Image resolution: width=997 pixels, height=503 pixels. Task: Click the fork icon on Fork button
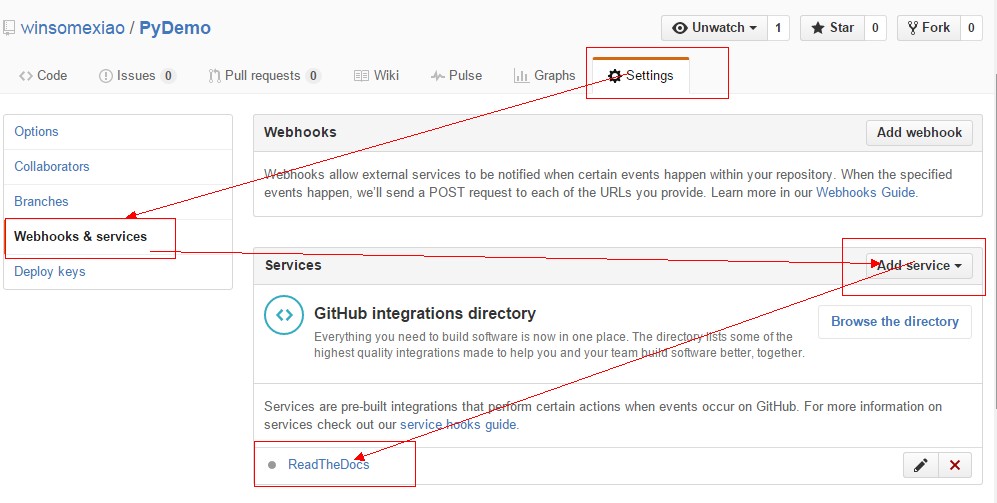coord(912,28)
